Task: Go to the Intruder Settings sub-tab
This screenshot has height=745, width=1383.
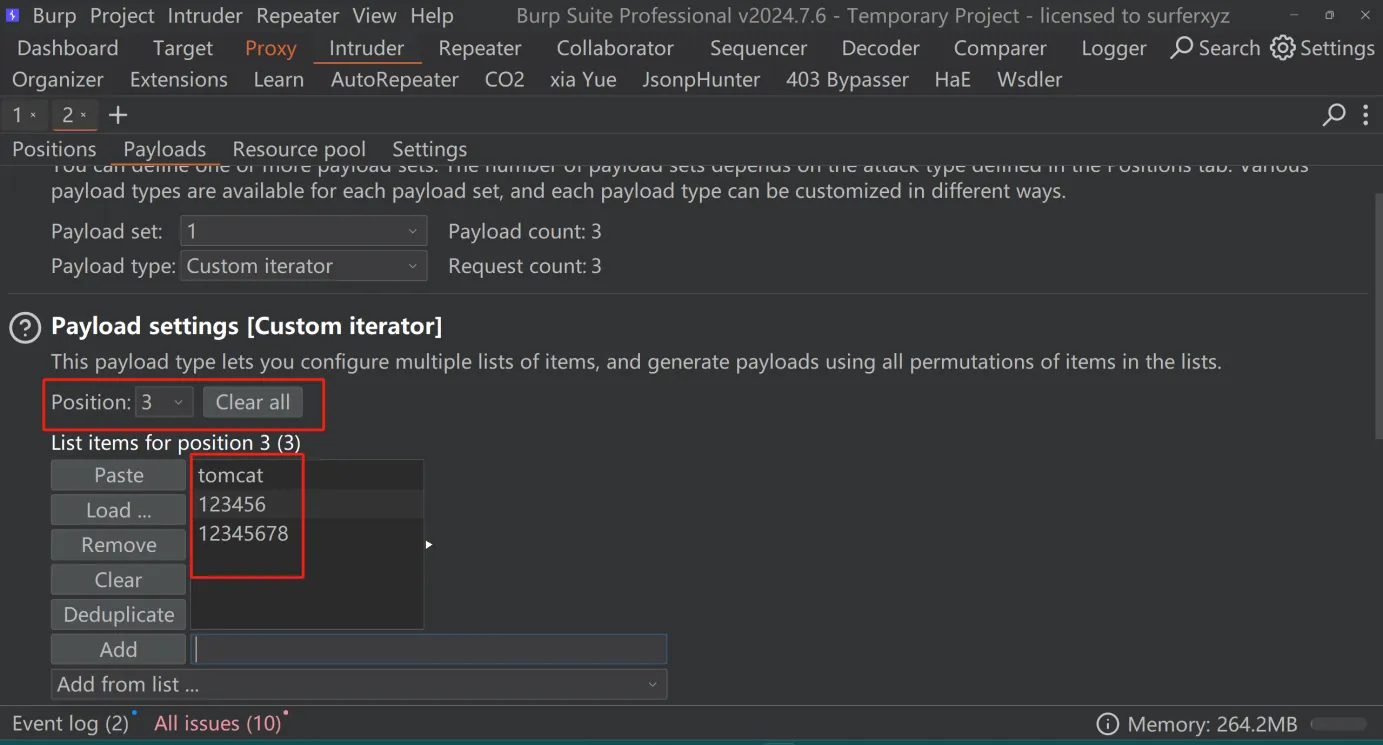Action: tap(430, 149)
